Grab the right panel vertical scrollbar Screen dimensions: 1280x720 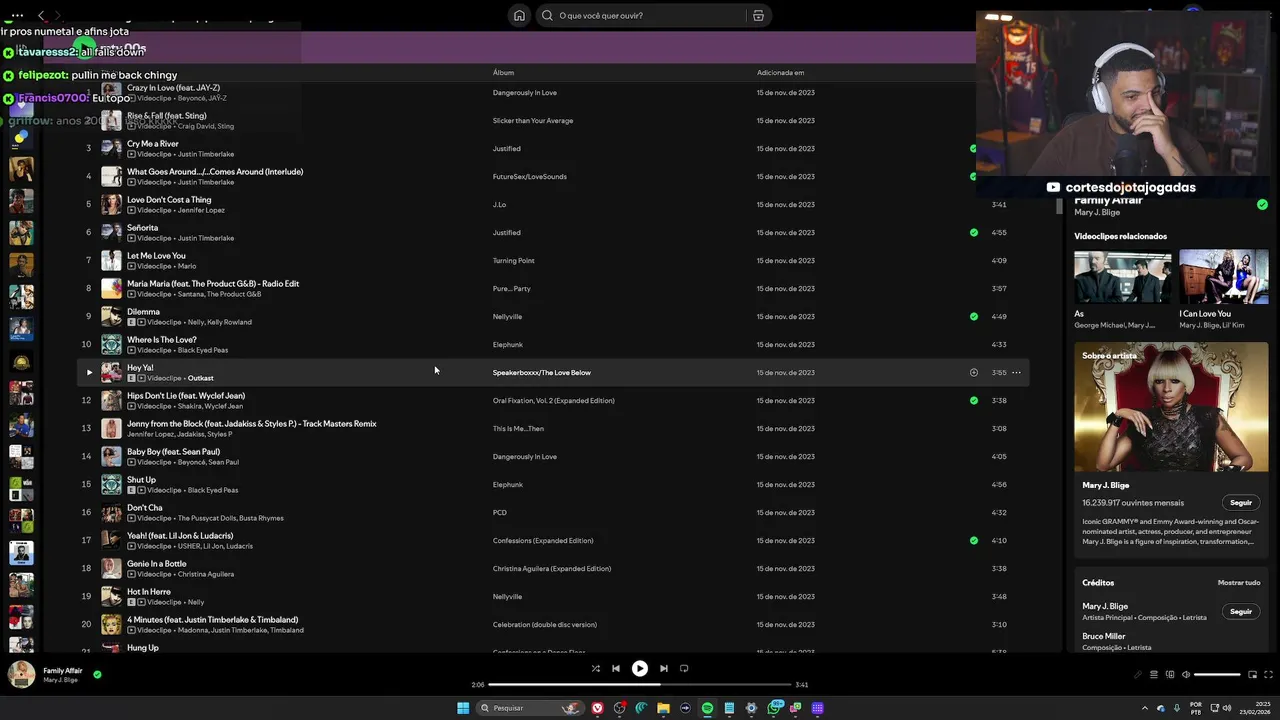tap(1060, 206)
